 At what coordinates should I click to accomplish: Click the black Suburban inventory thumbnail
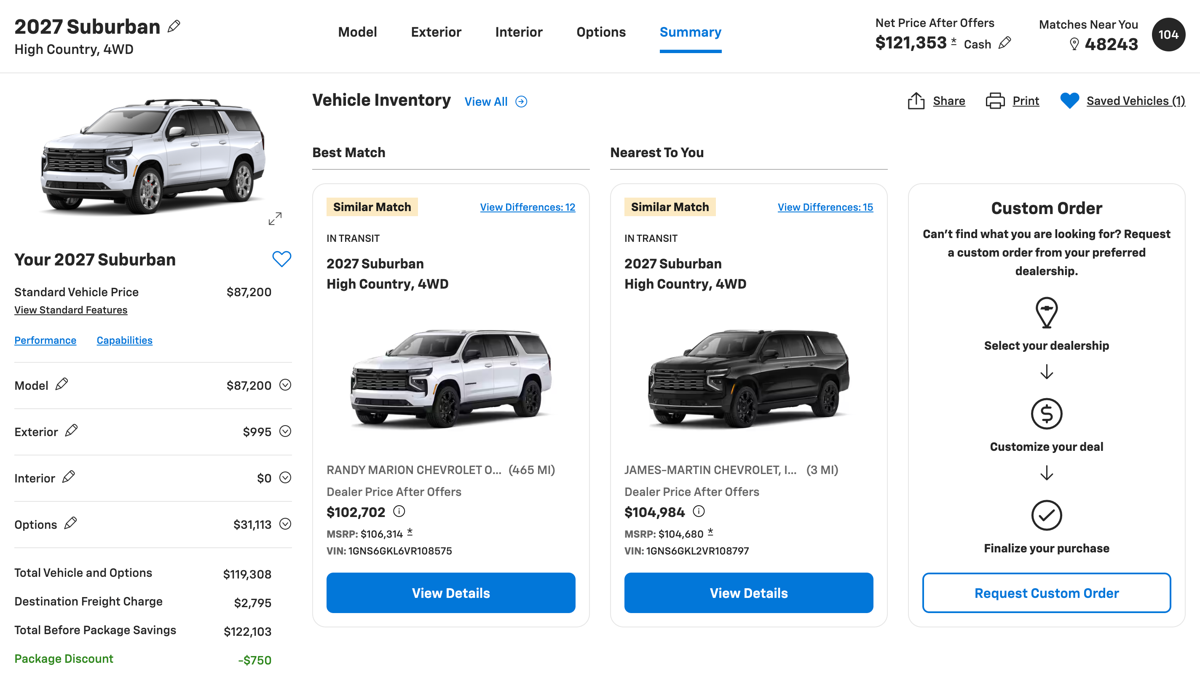749,378
